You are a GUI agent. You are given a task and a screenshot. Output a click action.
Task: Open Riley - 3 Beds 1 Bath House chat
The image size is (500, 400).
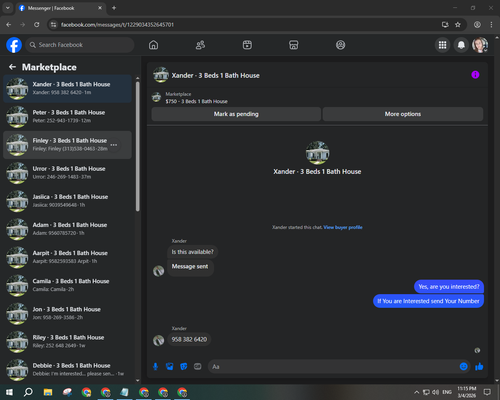coord(67,342)
